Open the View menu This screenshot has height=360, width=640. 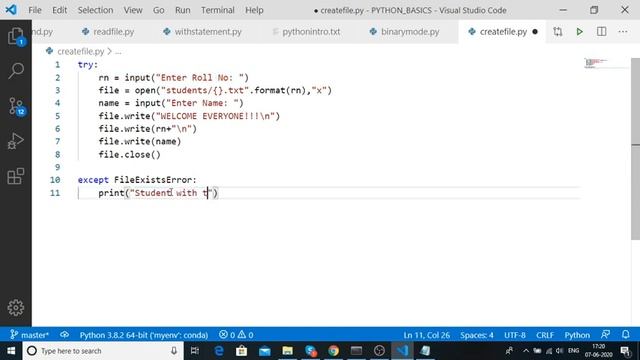[x=133, y=10]
